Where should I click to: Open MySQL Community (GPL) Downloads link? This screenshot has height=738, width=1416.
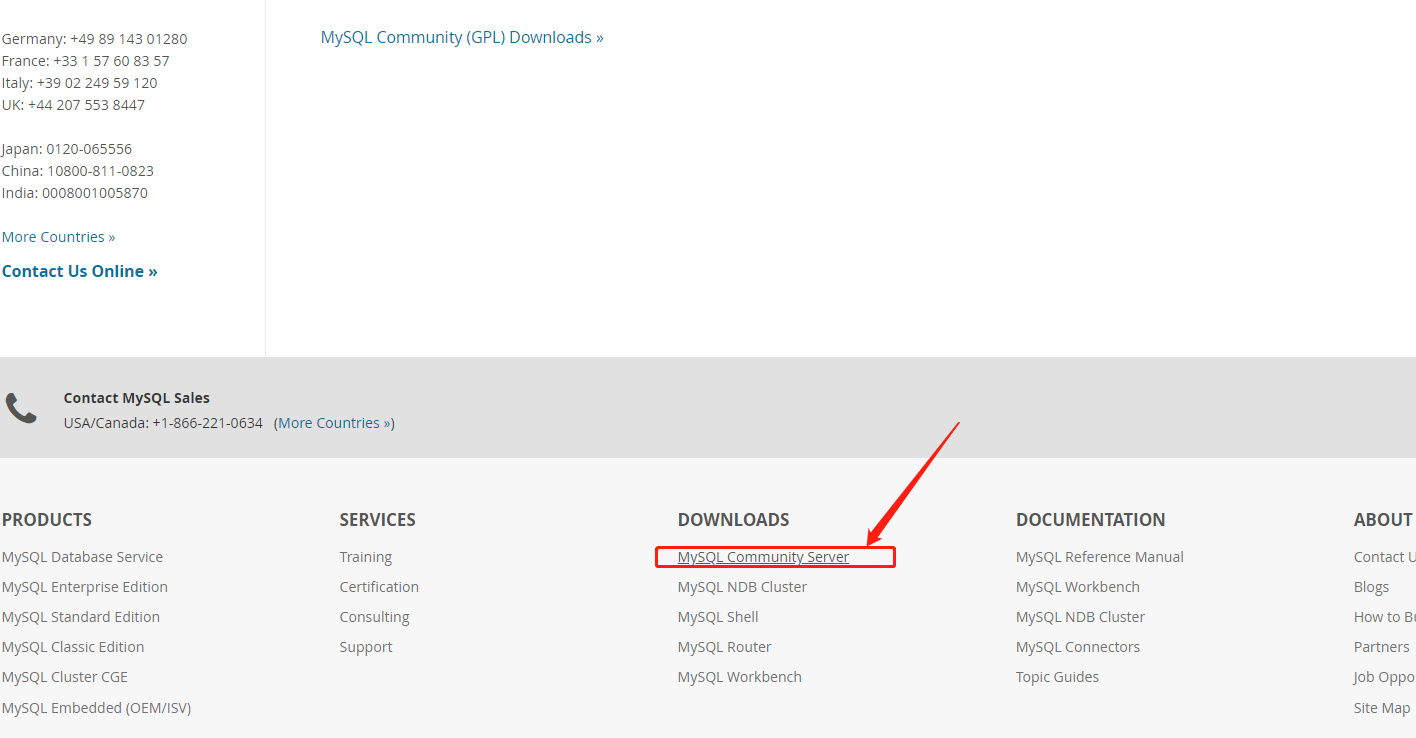tap(461, 37)
